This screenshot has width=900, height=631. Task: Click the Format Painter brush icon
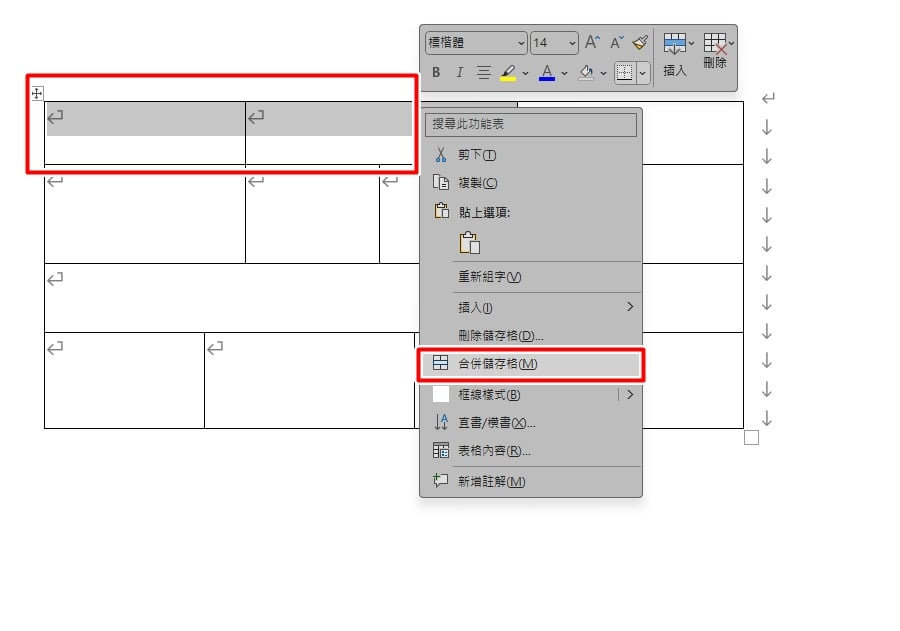(640, 42)
